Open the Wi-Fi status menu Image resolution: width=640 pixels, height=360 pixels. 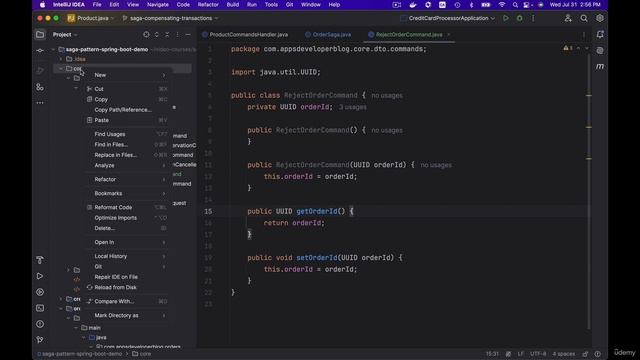click(x=502, y=5)
